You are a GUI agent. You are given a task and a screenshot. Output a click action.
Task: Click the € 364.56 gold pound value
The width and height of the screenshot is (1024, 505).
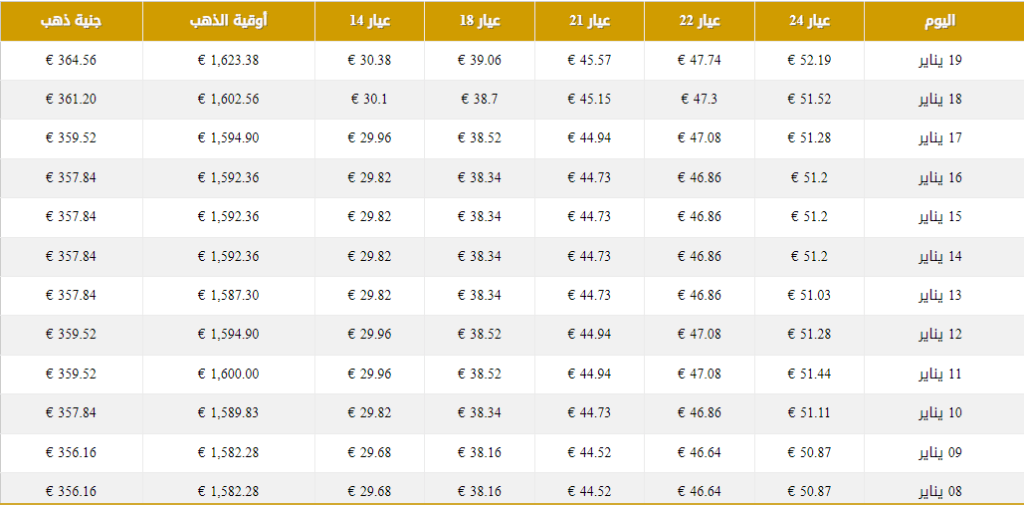71,60
